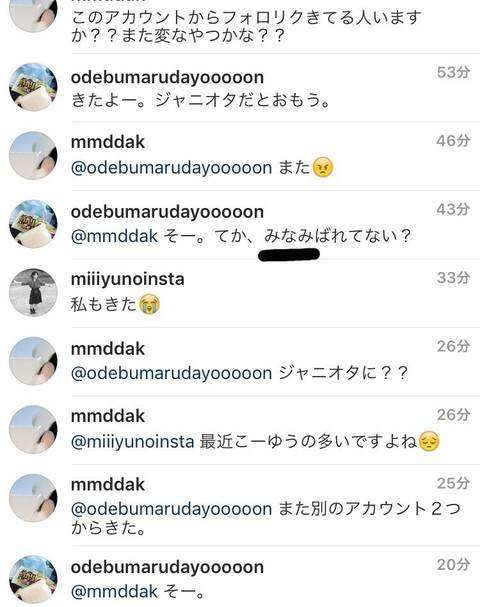This screenshot has height=607, width=480.
Task: Open username odebumarudayoooon on きたよー comment
Action: (x=167, y=77)
